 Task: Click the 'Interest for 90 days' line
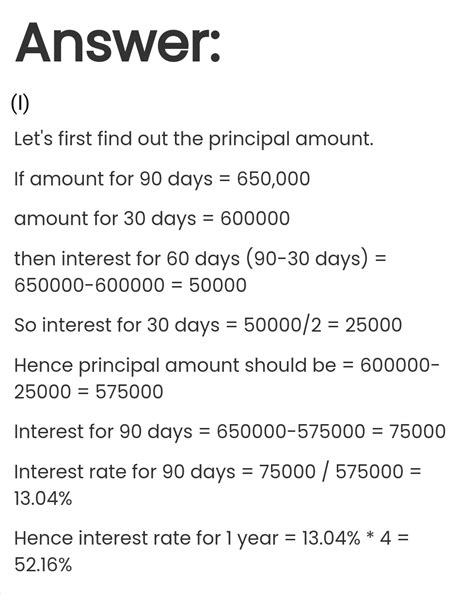[x=230, y=432]
